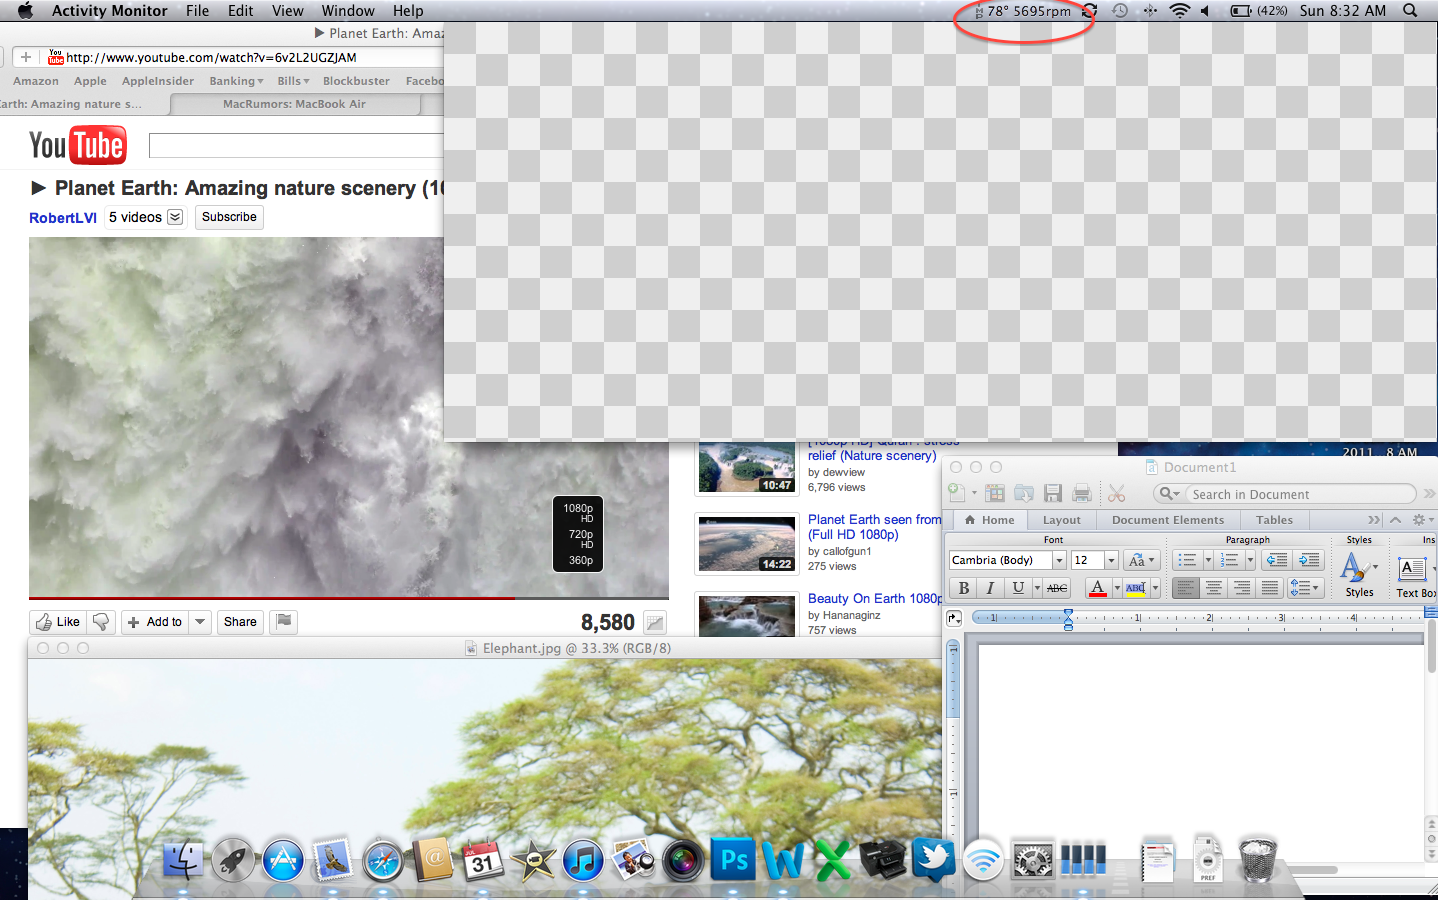
Task: Click the Cut scissors icon in Word
Action: 1117,493
